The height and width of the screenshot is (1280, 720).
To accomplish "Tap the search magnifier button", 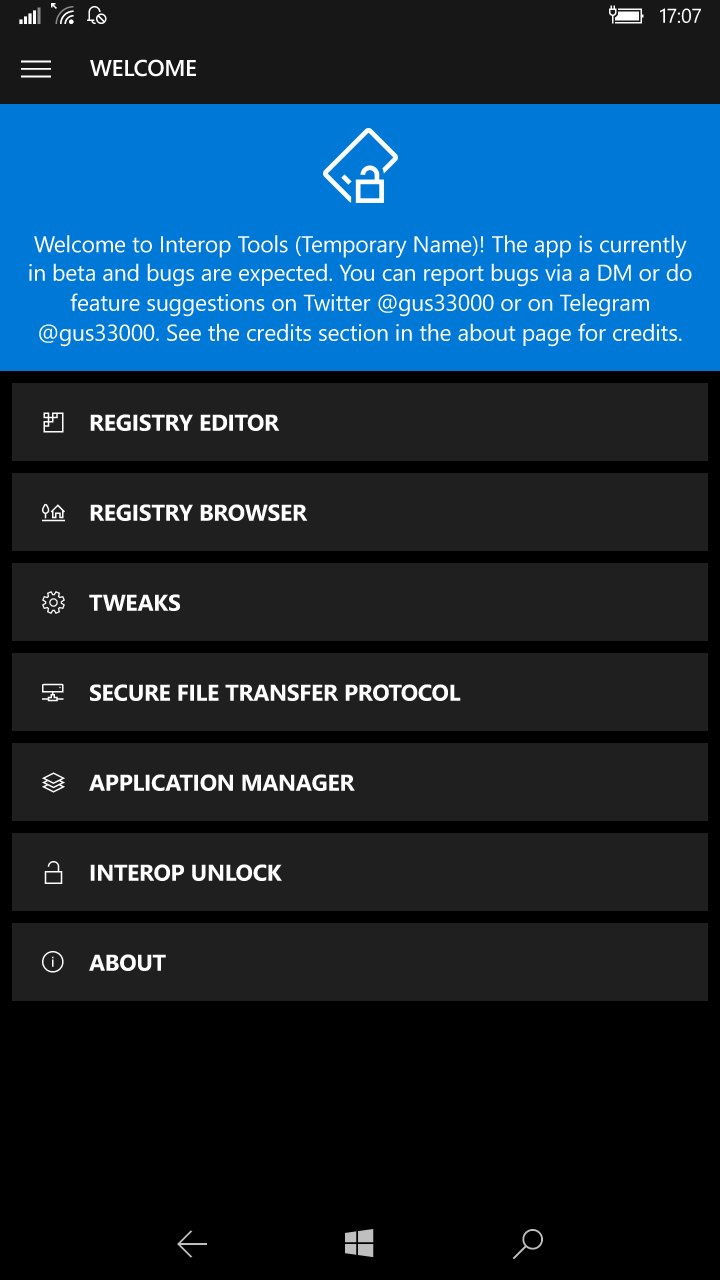I will click(x=527, y=1244).
